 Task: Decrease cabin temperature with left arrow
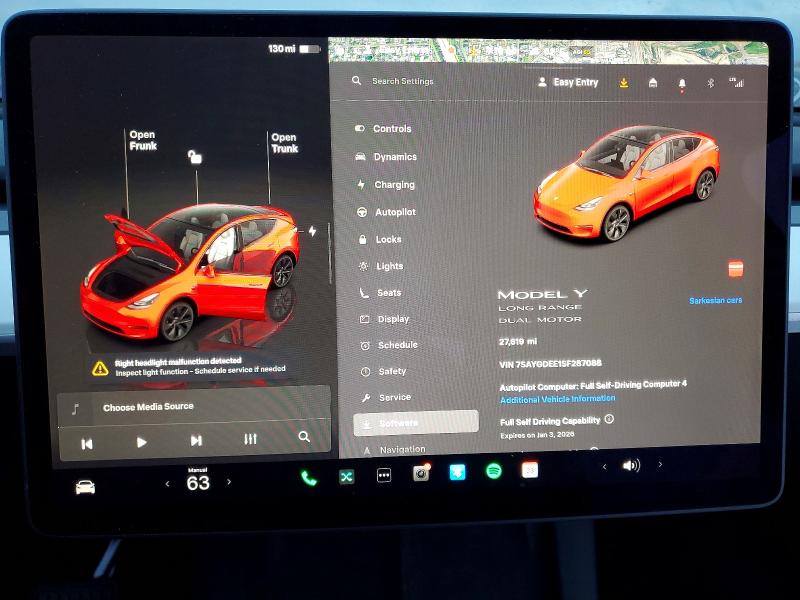(x=167, y=484)
